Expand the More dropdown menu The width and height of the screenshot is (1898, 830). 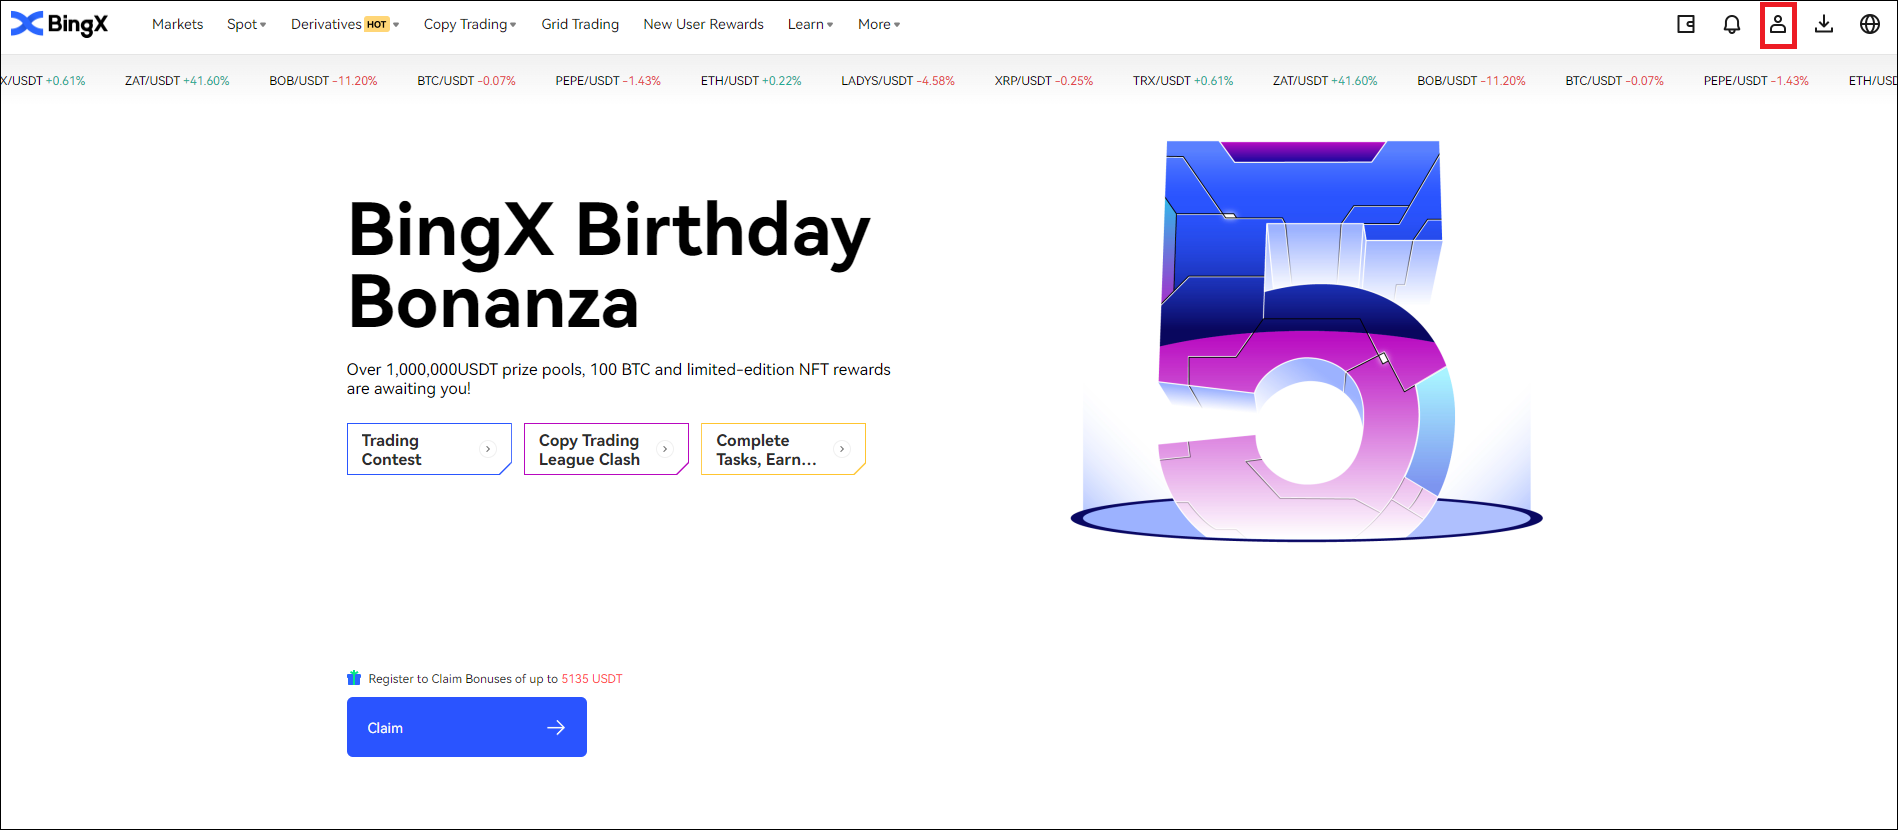tap(879, 24)
